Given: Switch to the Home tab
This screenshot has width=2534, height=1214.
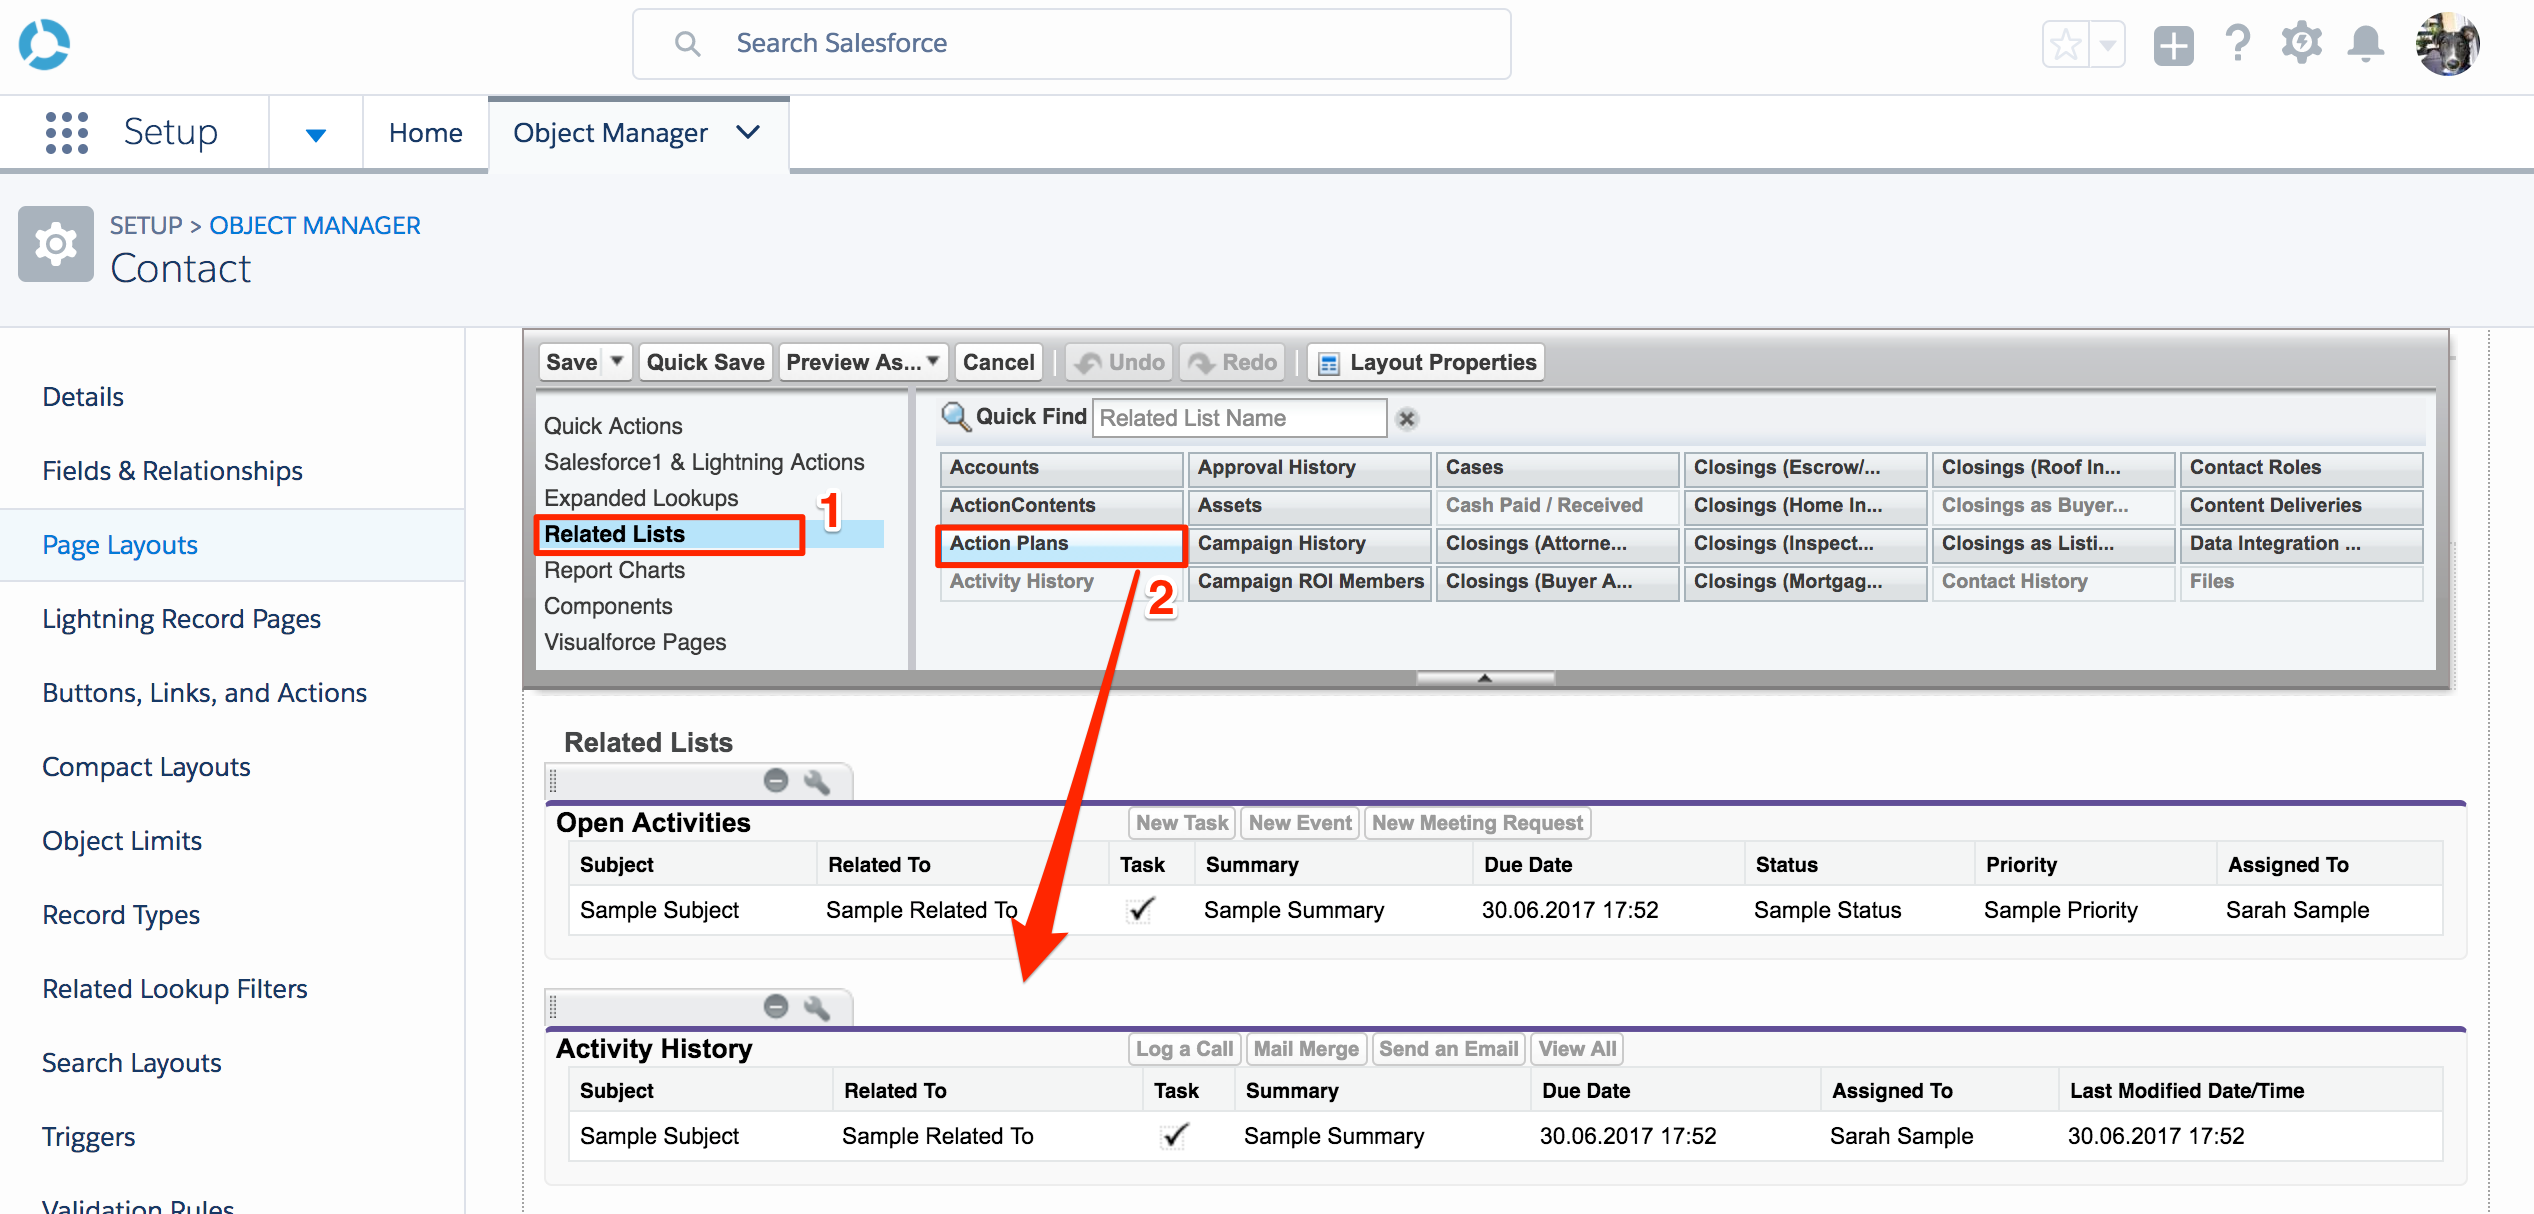Looking at the screenshot, I should (x=425, y=133).
